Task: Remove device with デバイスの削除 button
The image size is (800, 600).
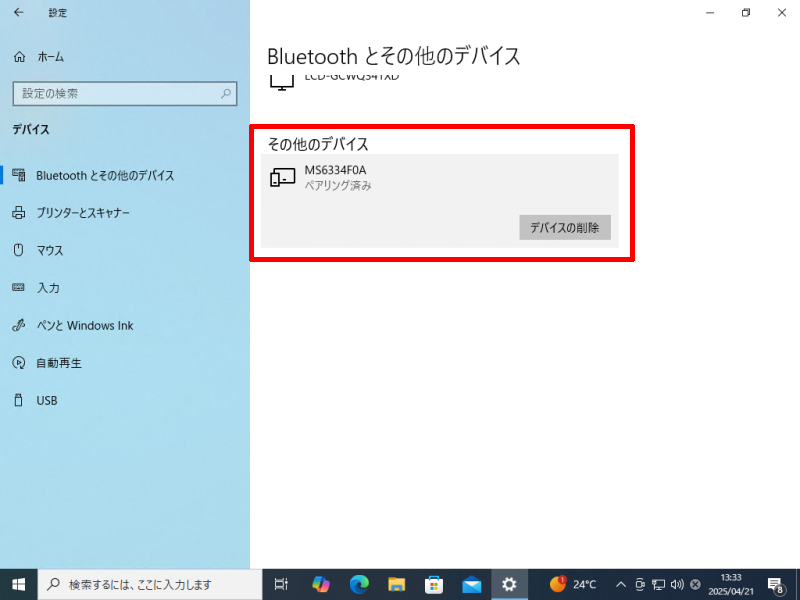Action: click(565, 228)
